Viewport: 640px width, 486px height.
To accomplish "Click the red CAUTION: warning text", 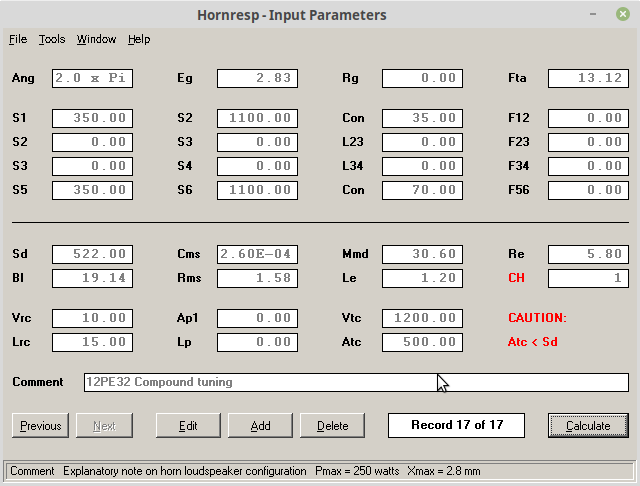I will (x=538, y=318).
